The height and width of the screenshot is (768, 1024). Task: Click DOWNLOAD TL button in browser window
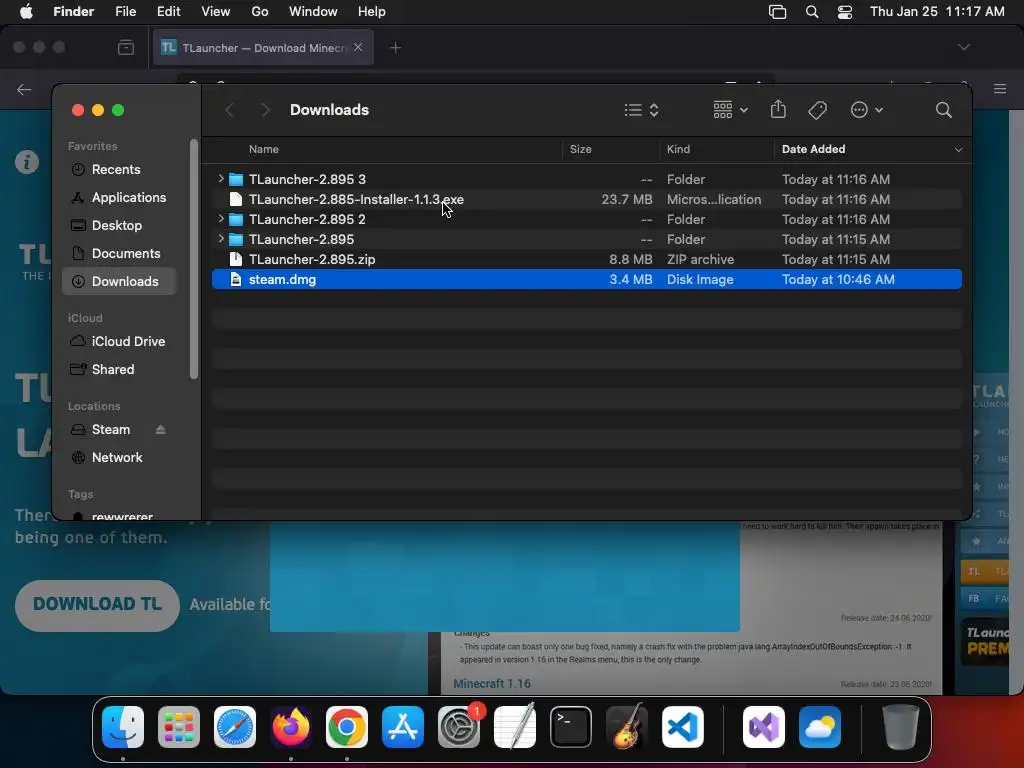(97, 605)
